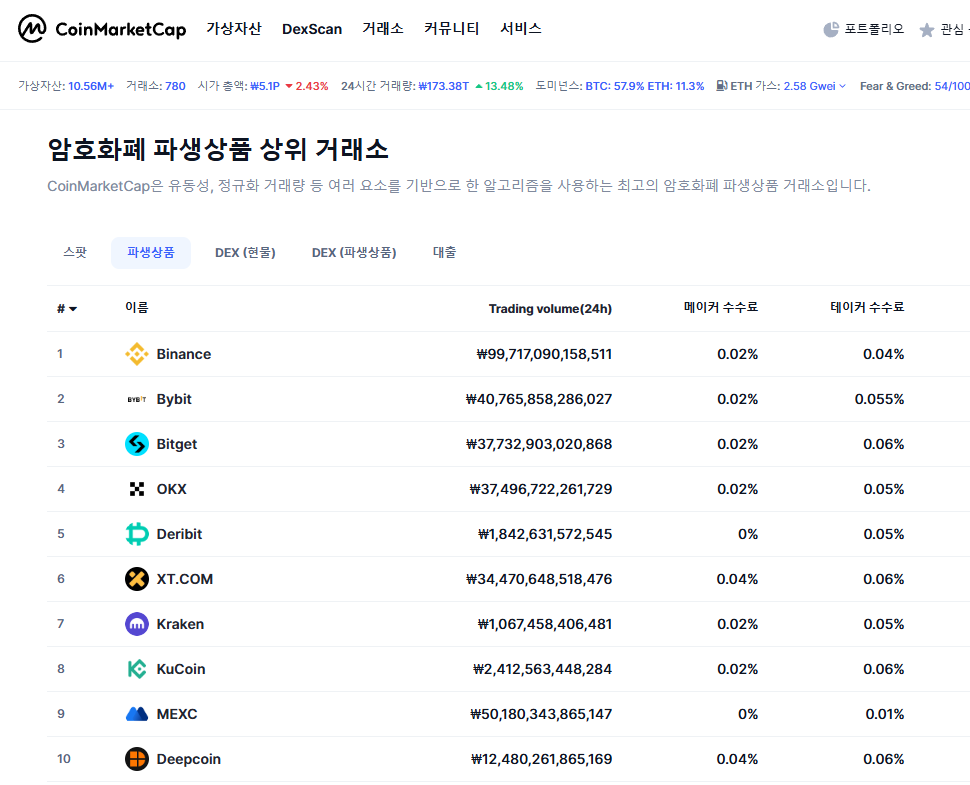
Task: Click the ETH gas pump icon
Action: (722, 85)
